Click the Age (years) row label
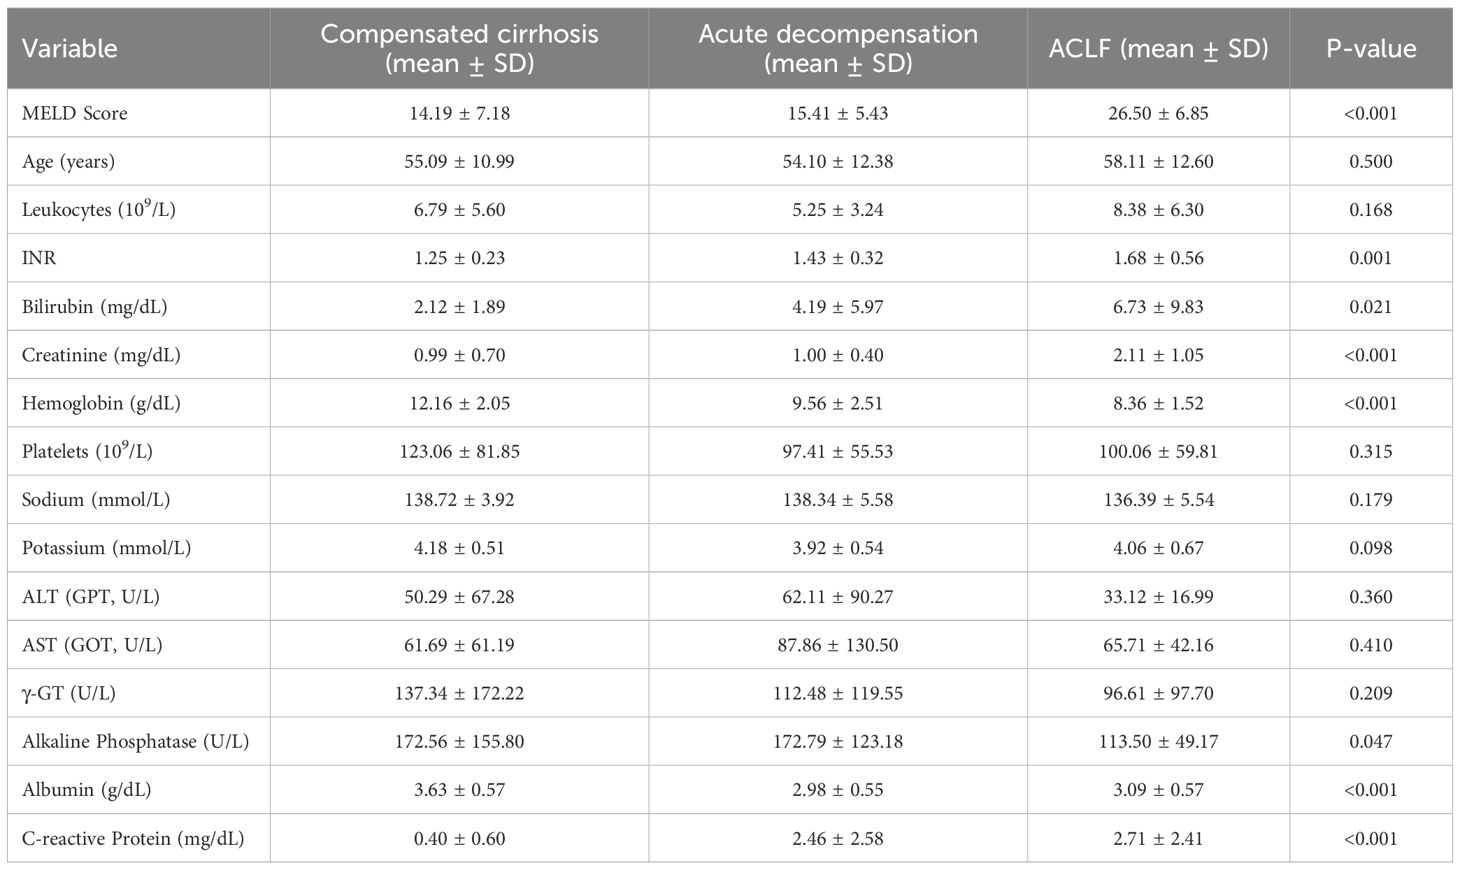Screen dimensions: 1460x870 [68, 162]
